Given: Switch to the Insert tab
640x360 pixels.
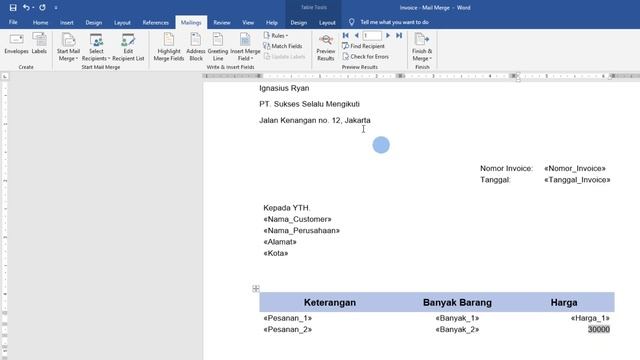Looking at the screenshot, I should 67,22.
